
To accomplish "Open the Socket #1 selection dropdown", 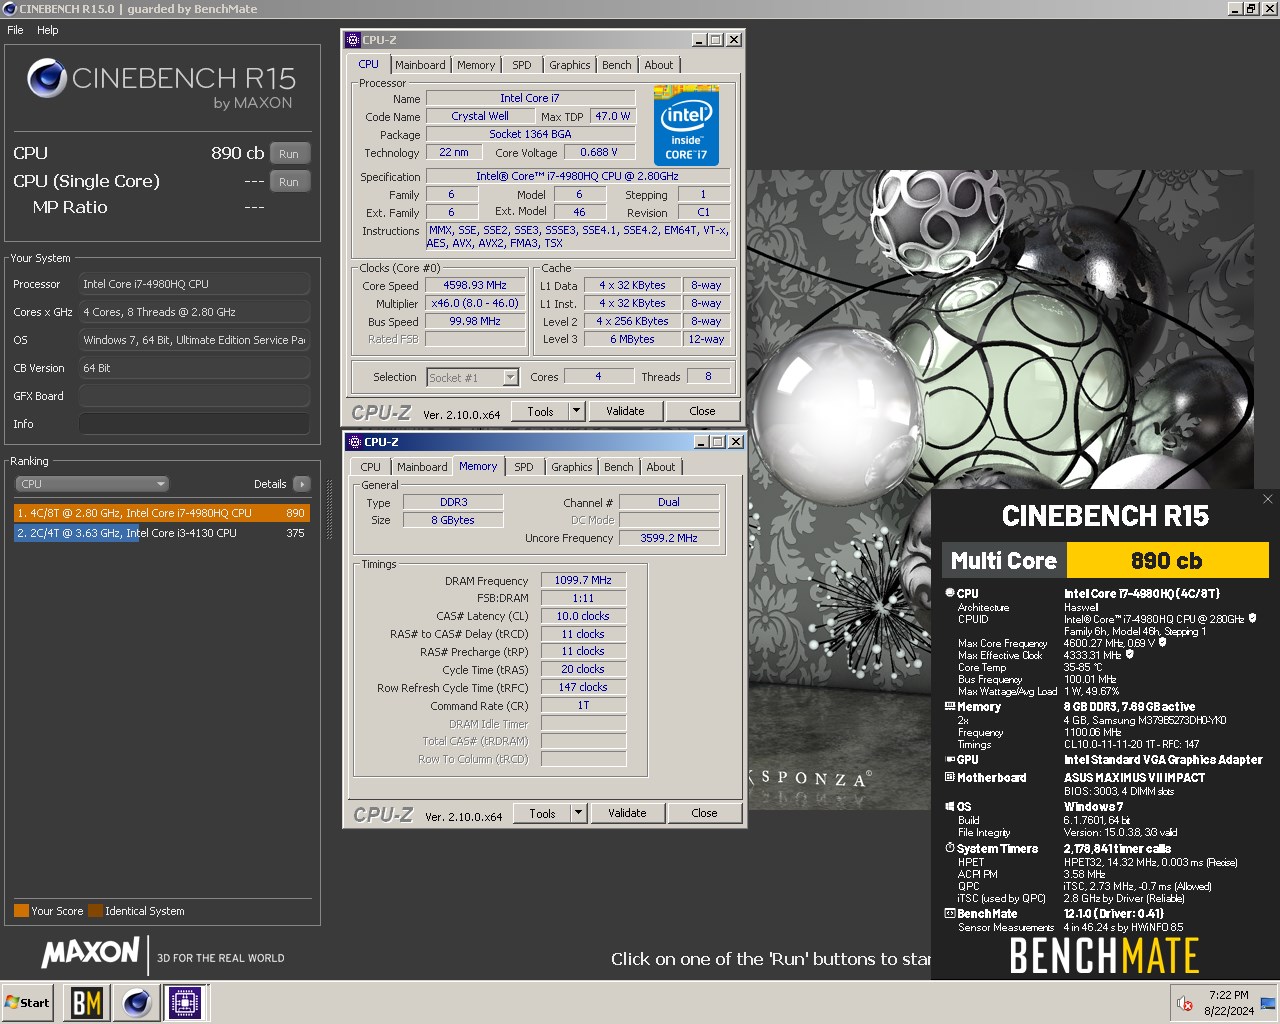I will coord(472,377).
